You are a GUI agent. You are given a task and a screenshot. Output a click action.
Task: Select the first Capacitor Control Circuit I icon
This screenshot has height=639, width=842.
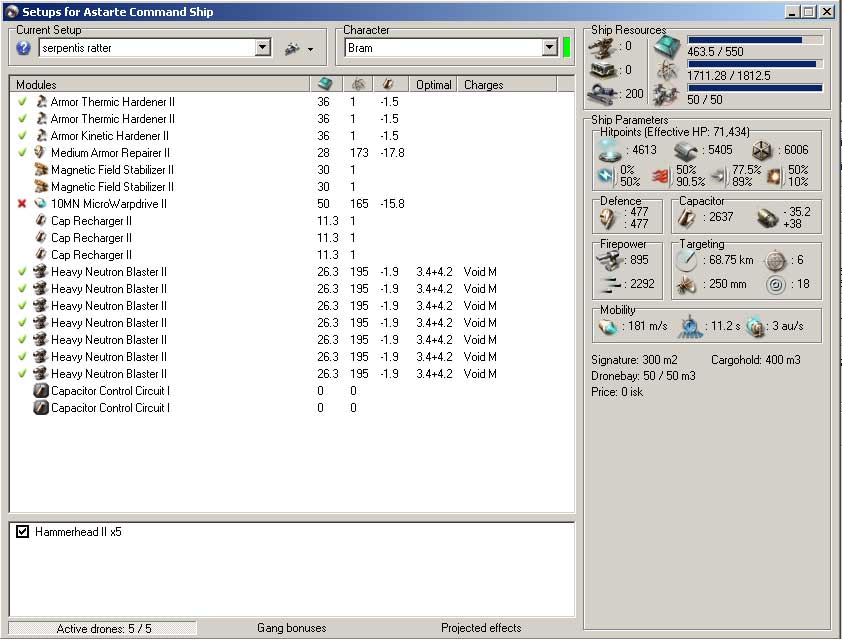click(41, 390)
